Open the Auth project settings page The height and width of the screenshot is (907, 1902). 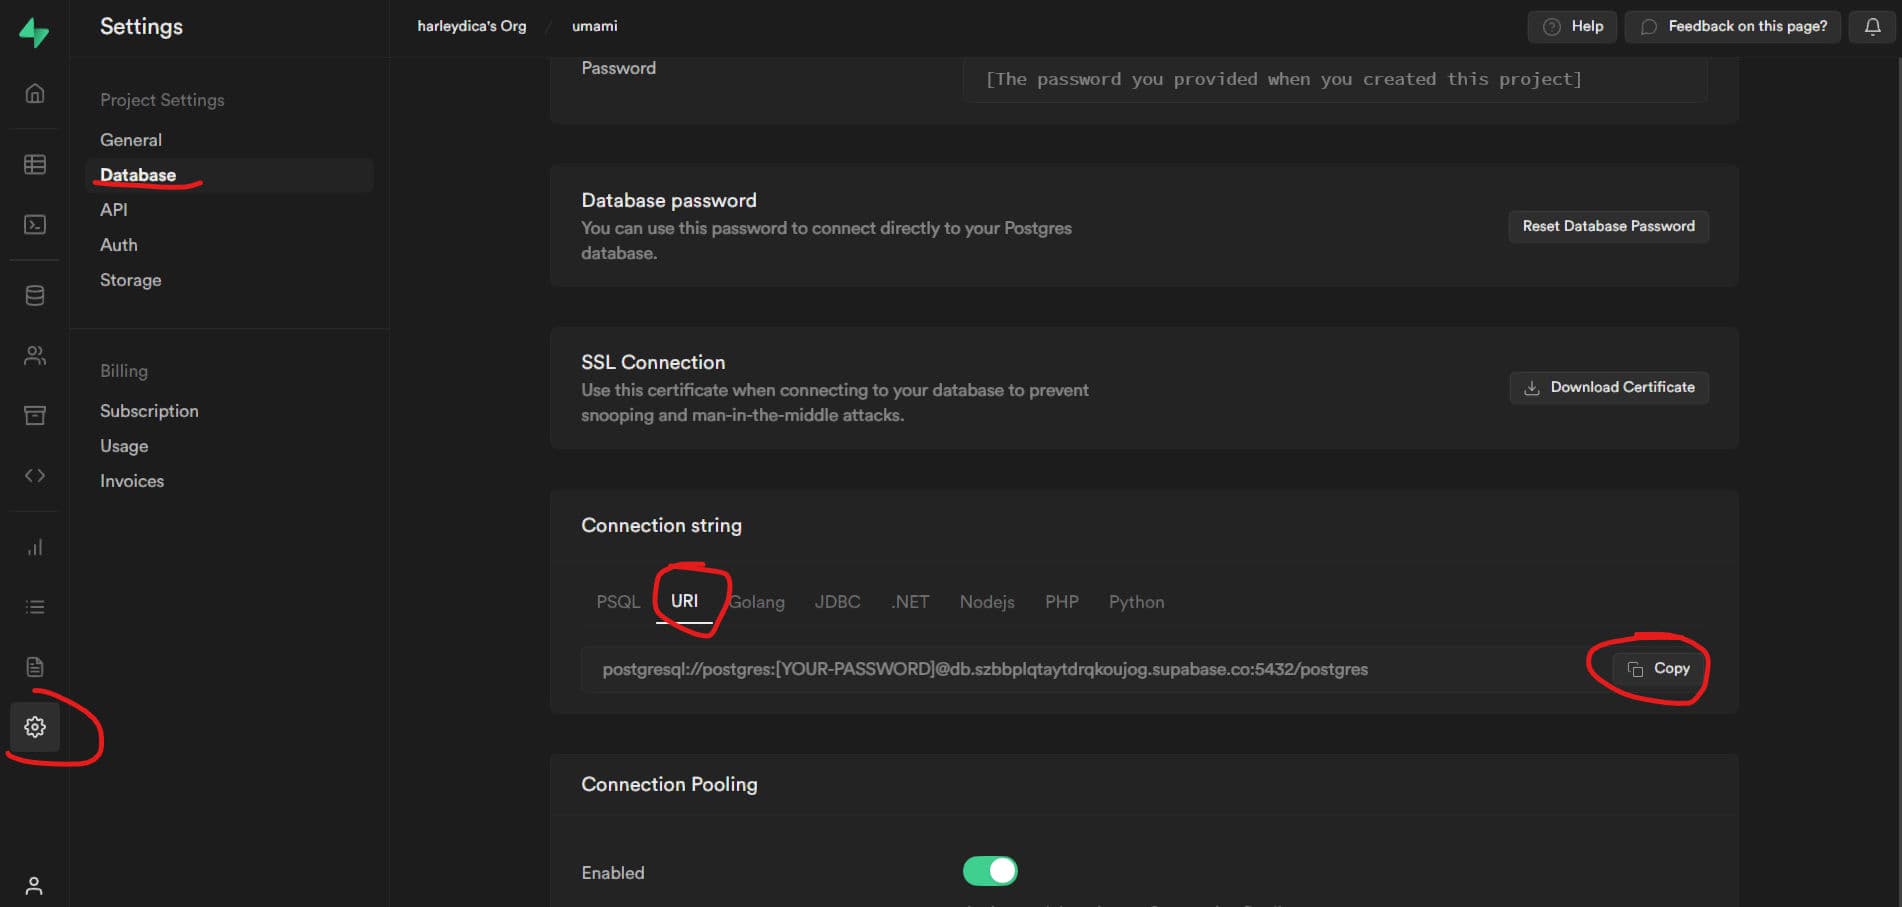pyautogui.click(x=118, y=244)
